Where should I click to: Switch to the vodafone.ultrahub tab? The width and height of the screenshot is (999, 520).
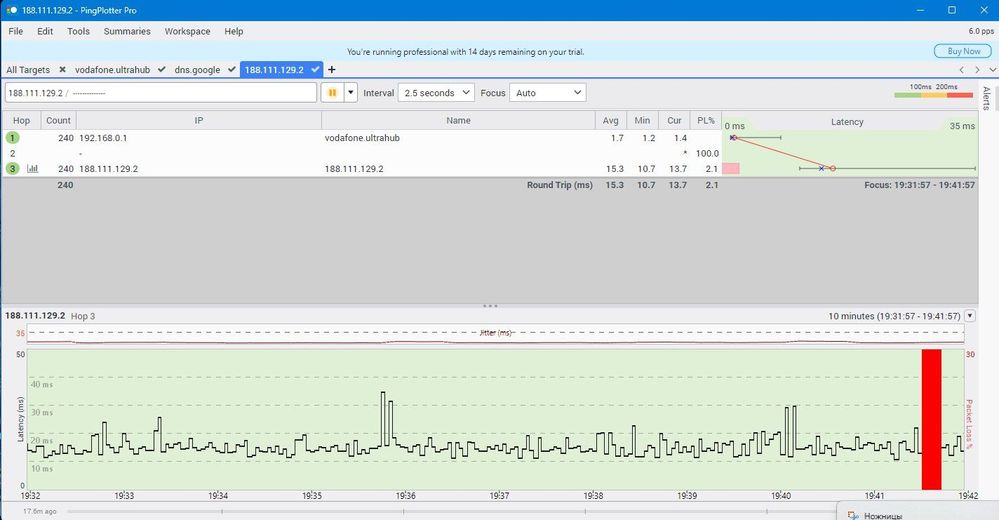click(x=113, y=69)
